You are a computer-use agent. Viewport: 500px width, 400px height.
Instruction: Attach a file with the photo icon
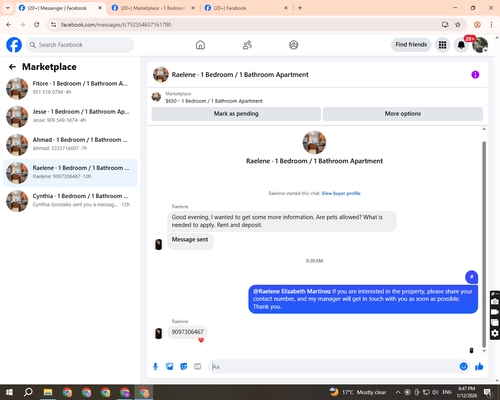pos(170,367)
